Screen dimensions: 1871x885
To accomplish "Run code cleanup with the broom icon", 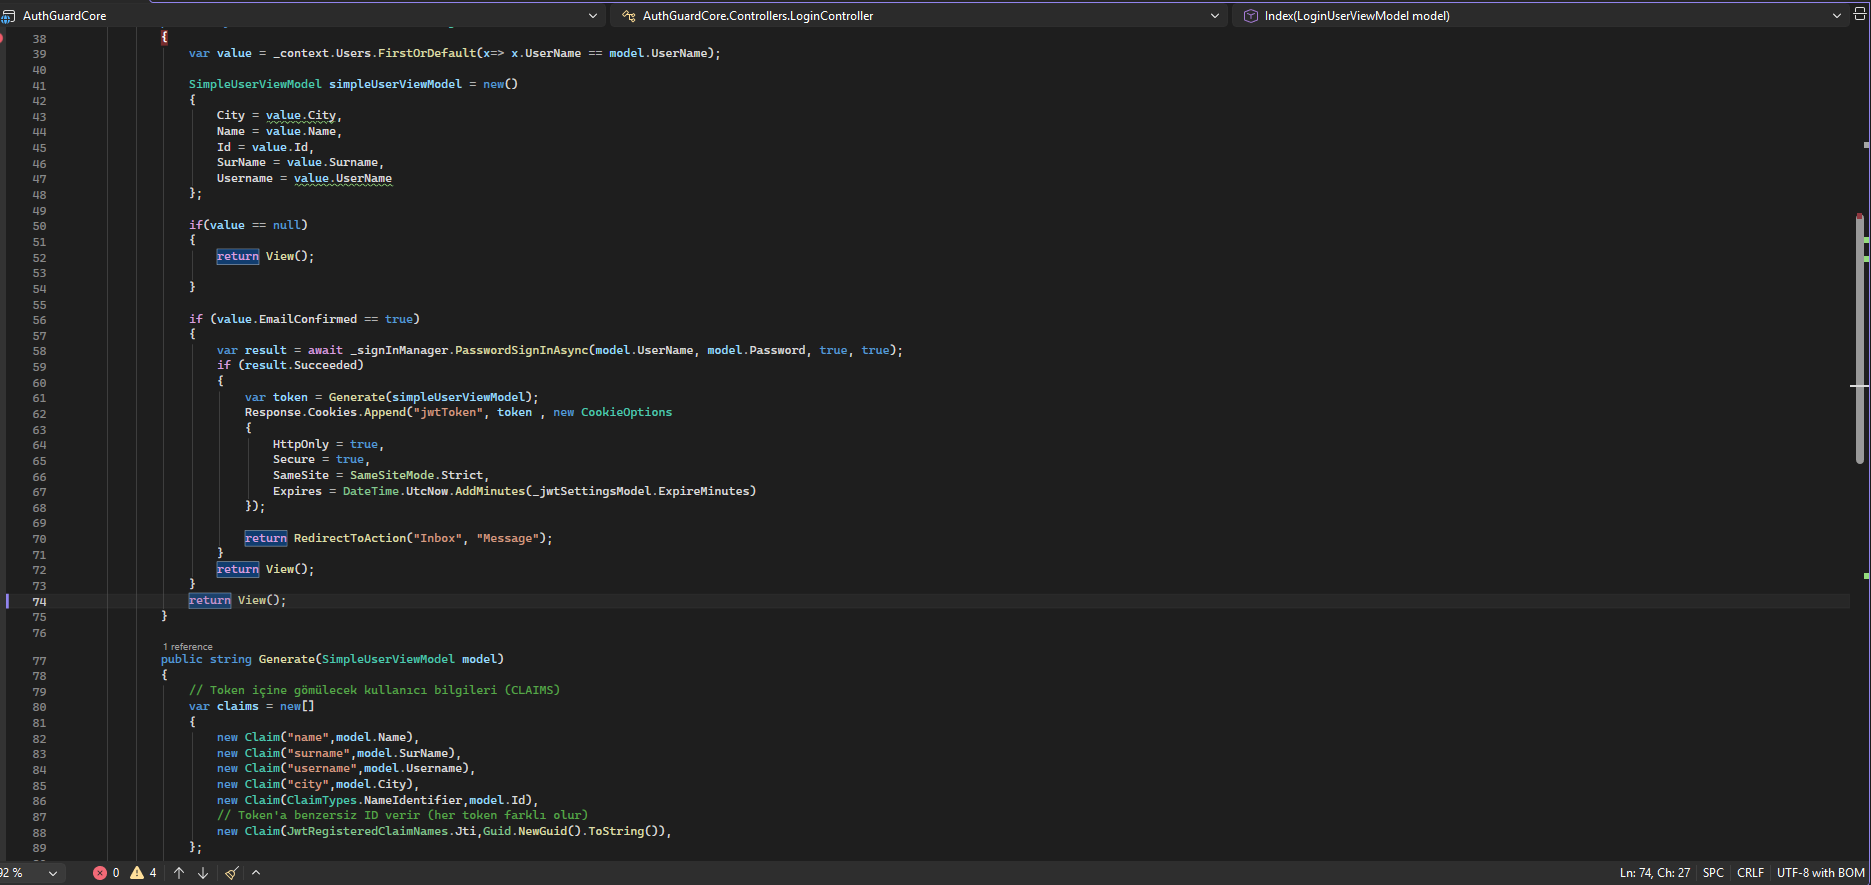I will (231, 873).
